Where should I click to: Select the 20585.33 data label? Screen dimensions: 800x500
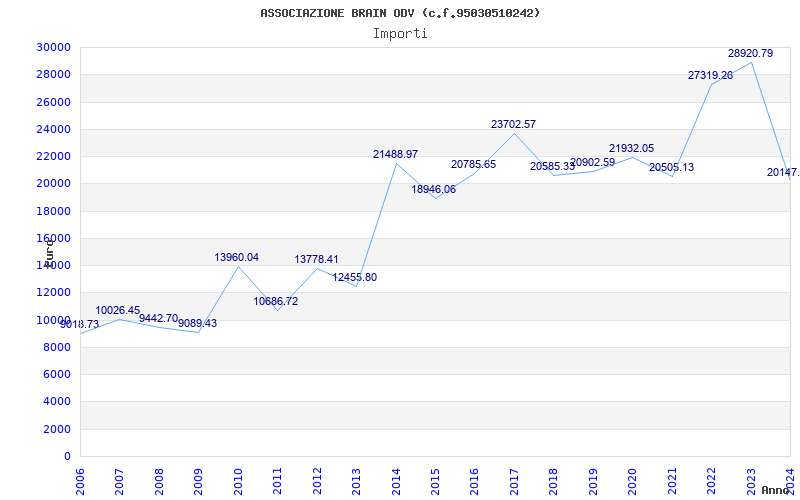(x=553, y=166)
